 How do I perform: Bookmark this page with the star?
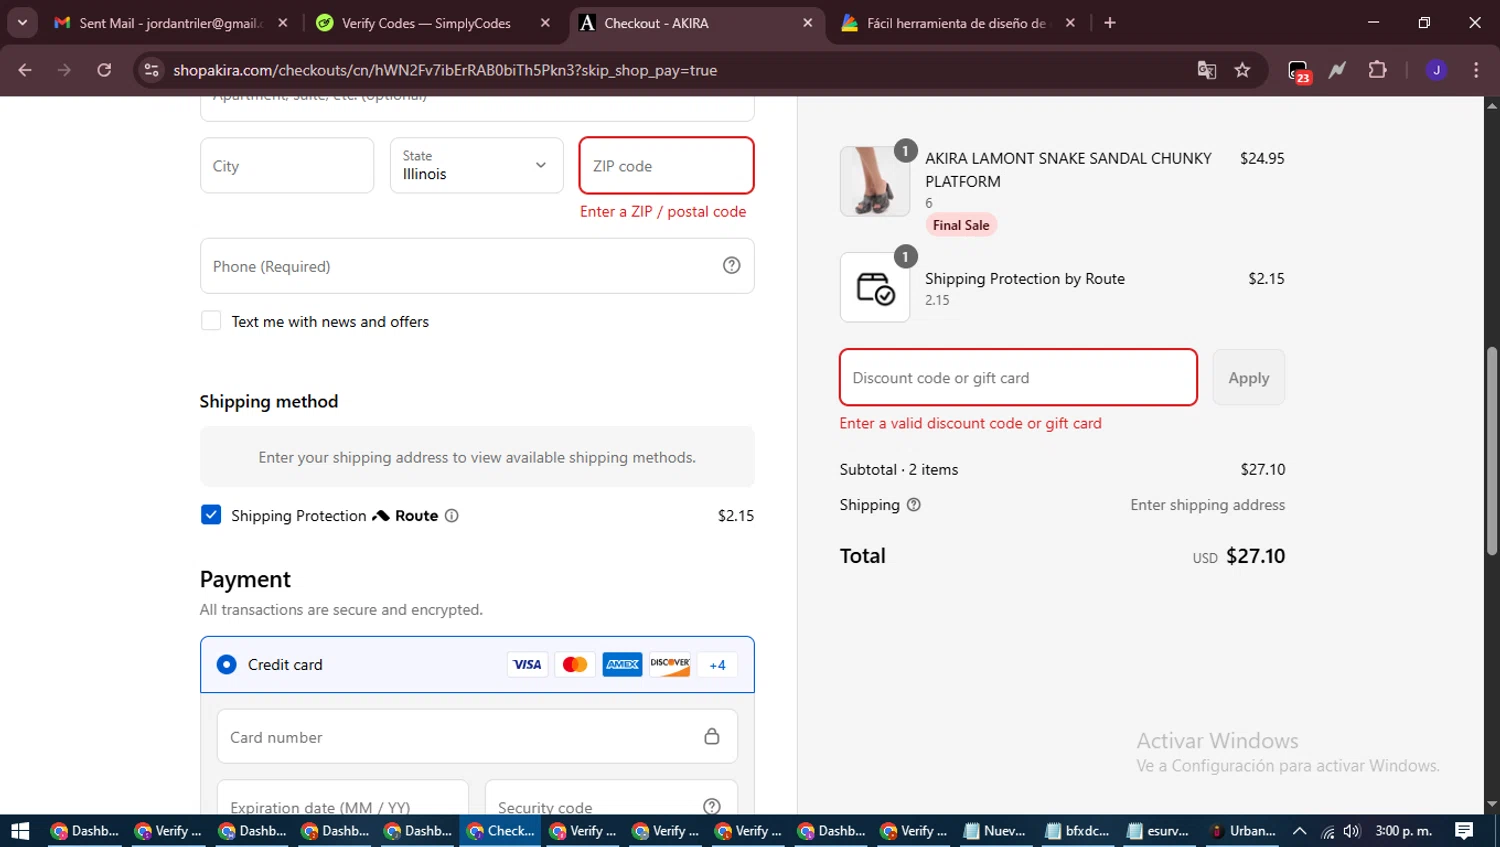pyautogui.click(x=1242, y=70)
